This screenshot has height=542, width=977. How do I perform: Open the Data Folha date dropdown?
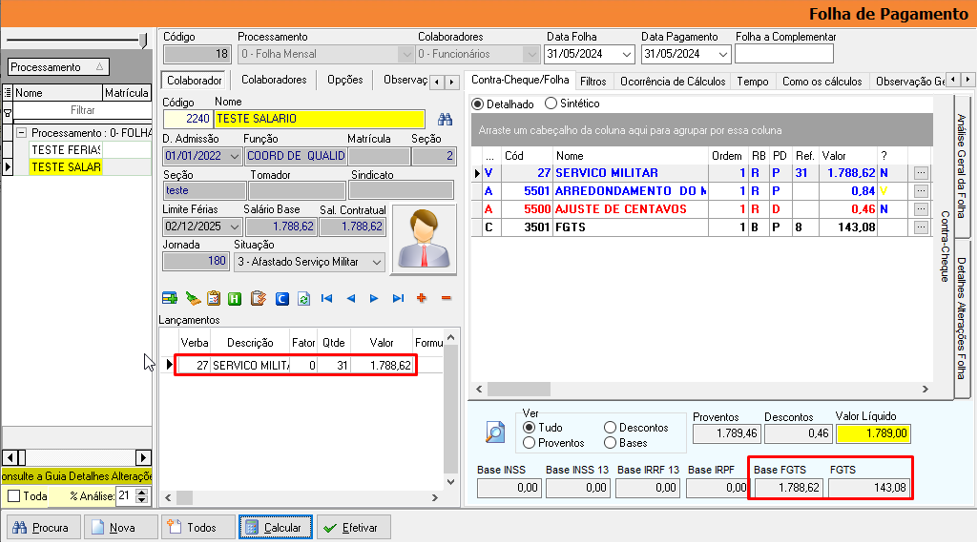click(x=627, y=54)
